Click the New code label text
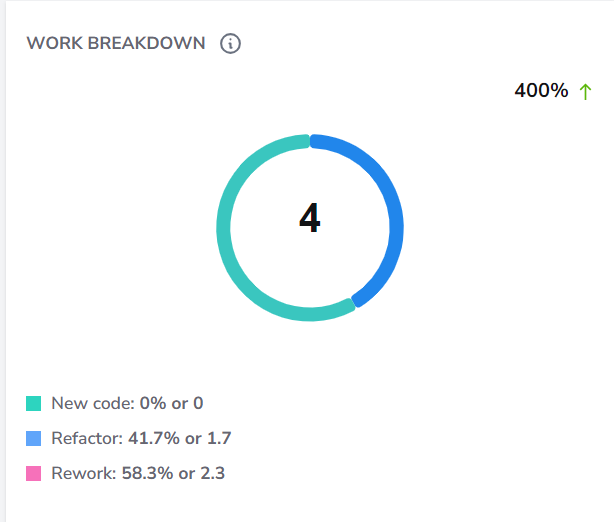Screen dimensions: 614x522 click(x=93, y=403)
